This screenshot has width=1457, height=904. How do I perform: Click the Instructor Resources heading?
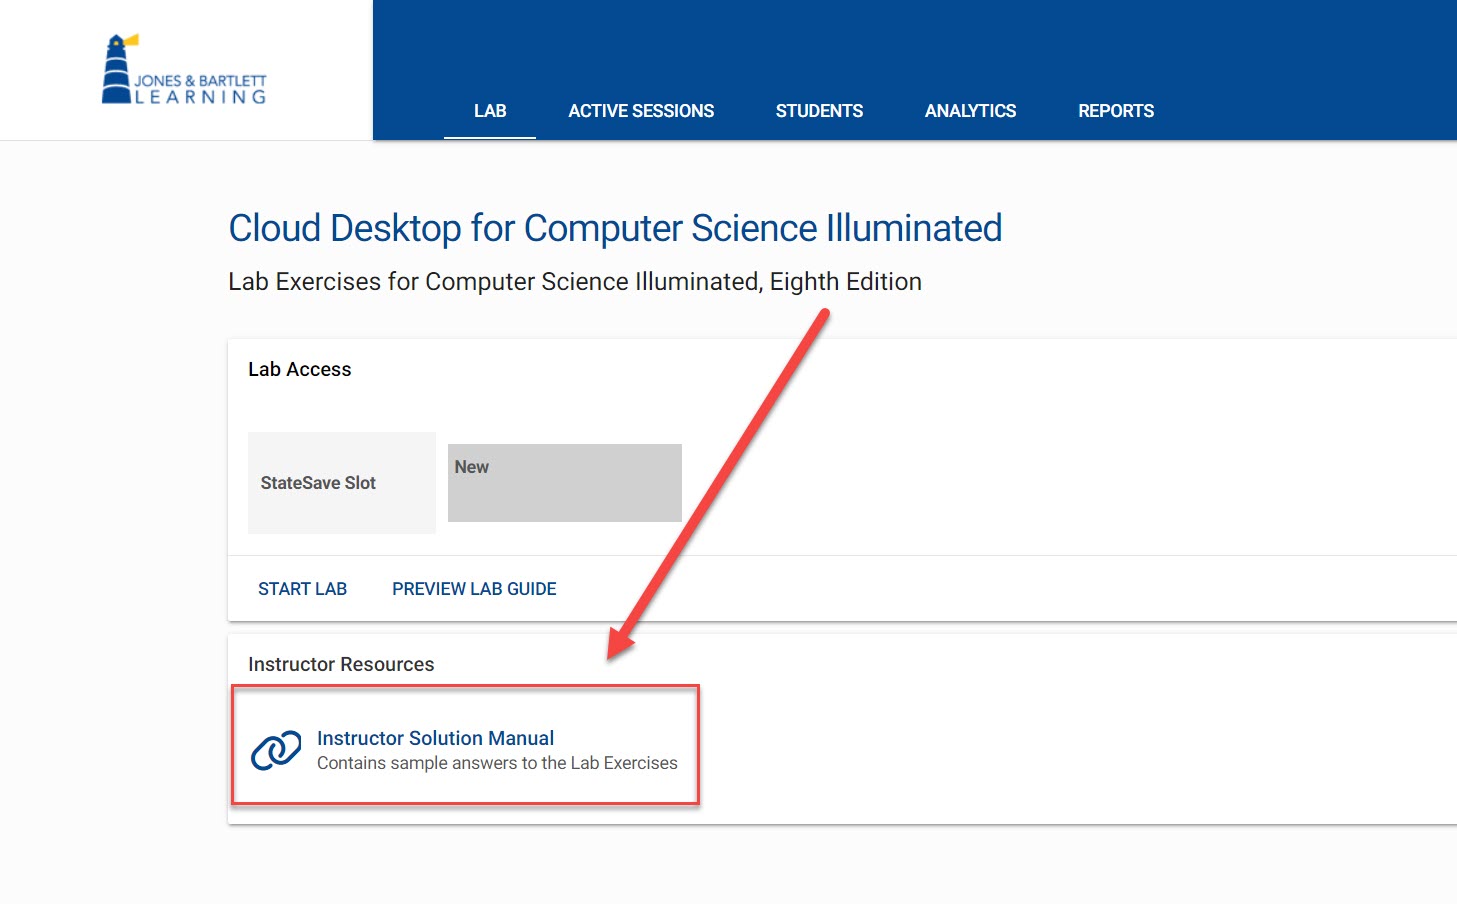coord(341,663)
